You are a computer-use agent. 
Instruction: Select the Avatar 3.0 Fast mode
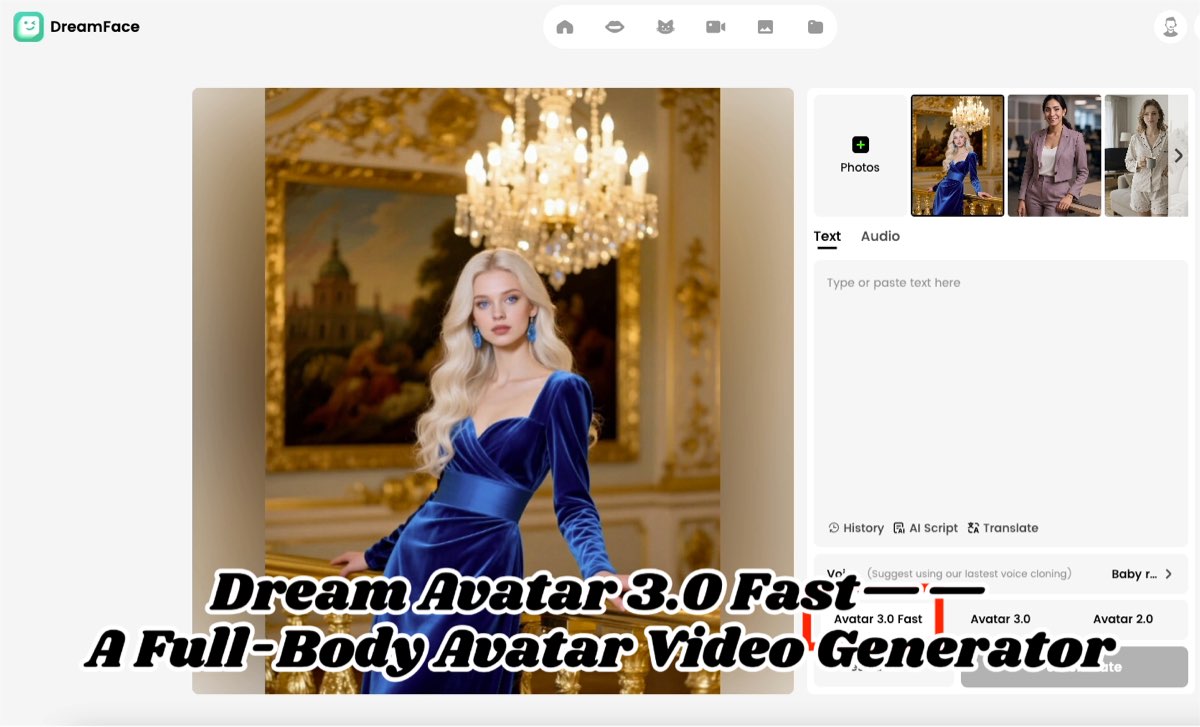[x=877, y=619]
